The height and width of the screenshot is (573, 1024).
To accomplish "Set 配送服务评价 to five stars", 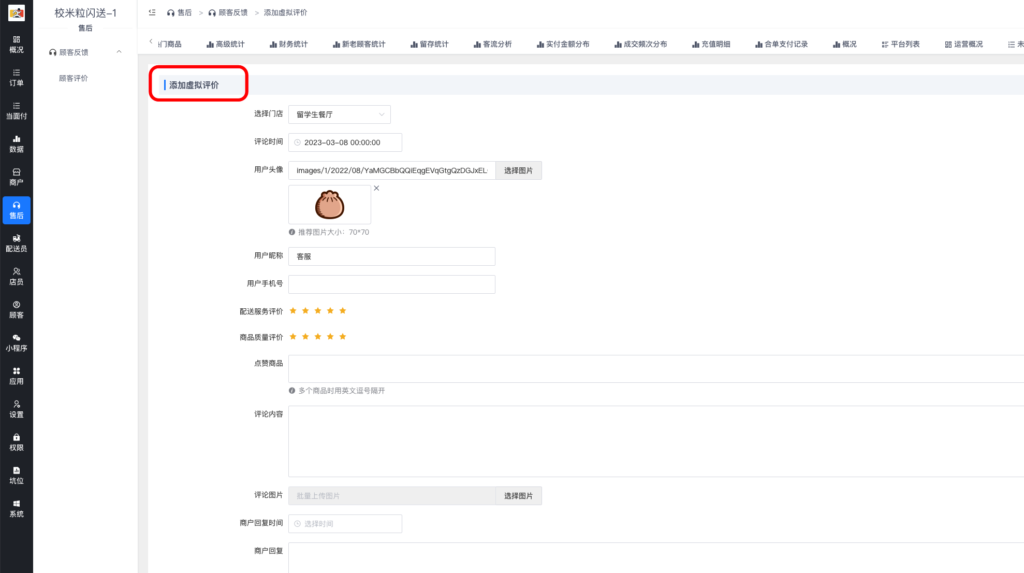I will coord(343,311).
